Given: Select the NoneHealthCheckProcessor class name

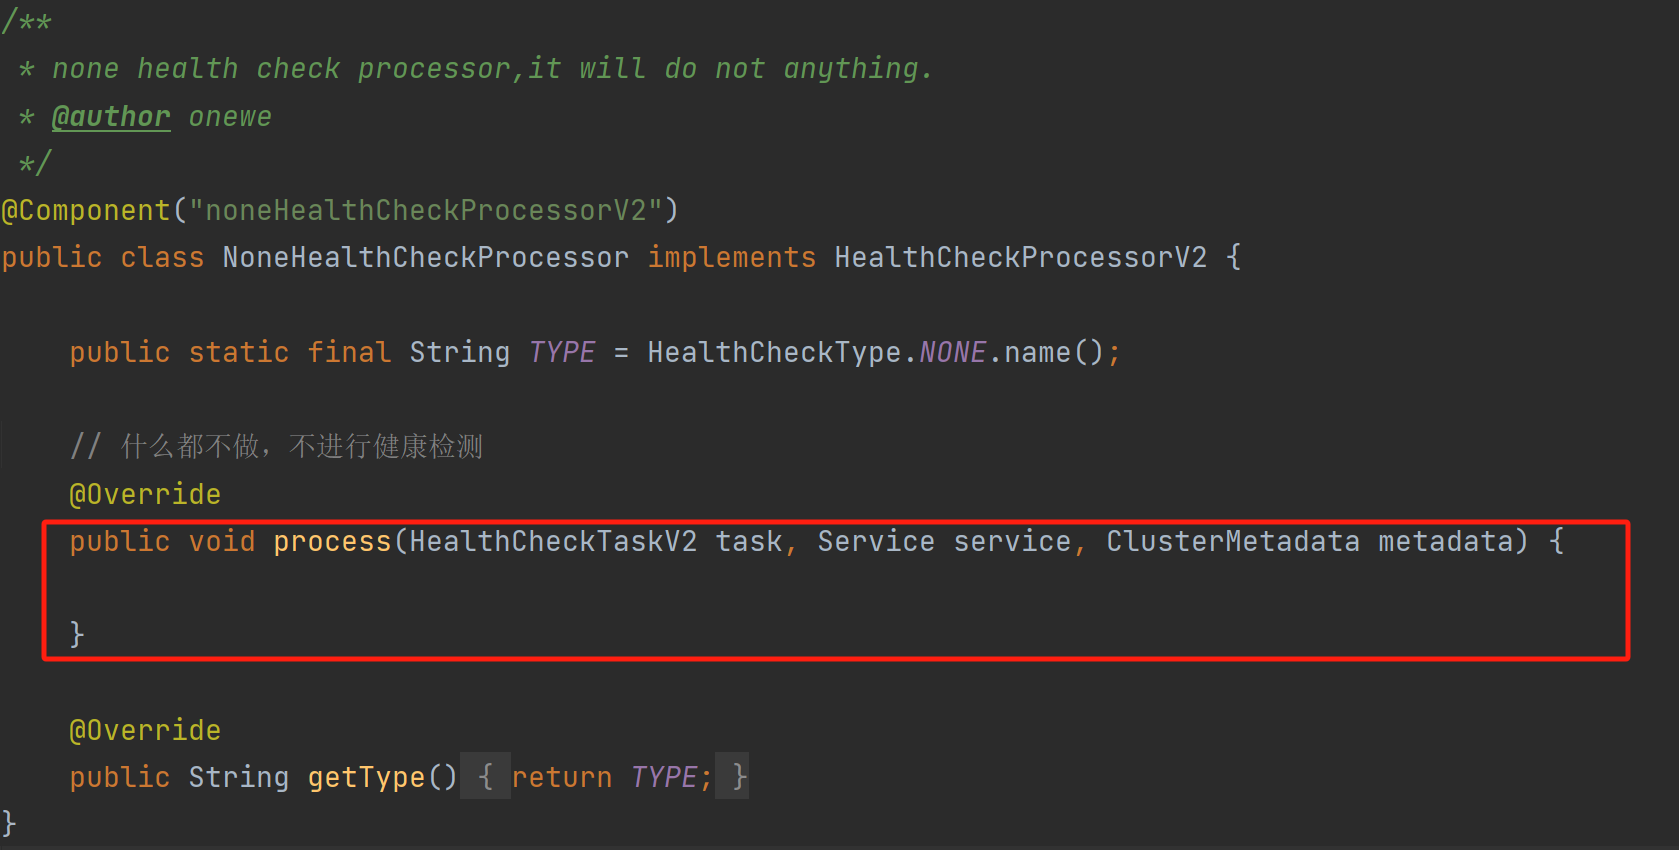Looking at the screenshot, I should click(x=426, y=257).
